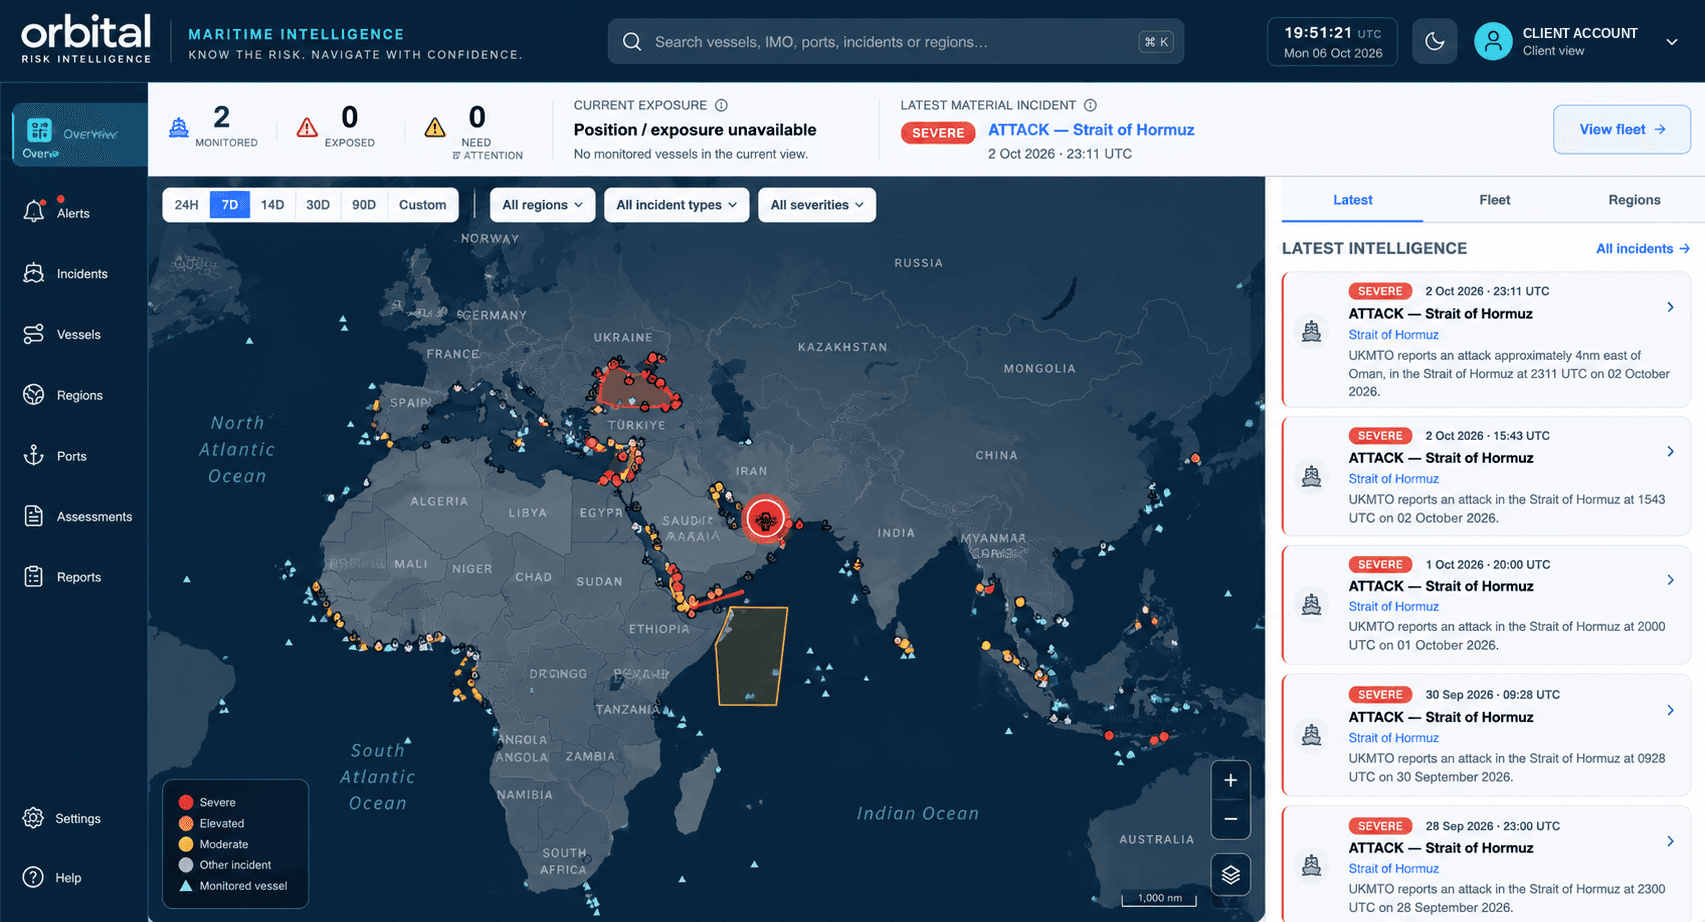Open Incidents from the sidebar
The height and width of the screenshot is (922, 1705).
[x=65, y=273]
